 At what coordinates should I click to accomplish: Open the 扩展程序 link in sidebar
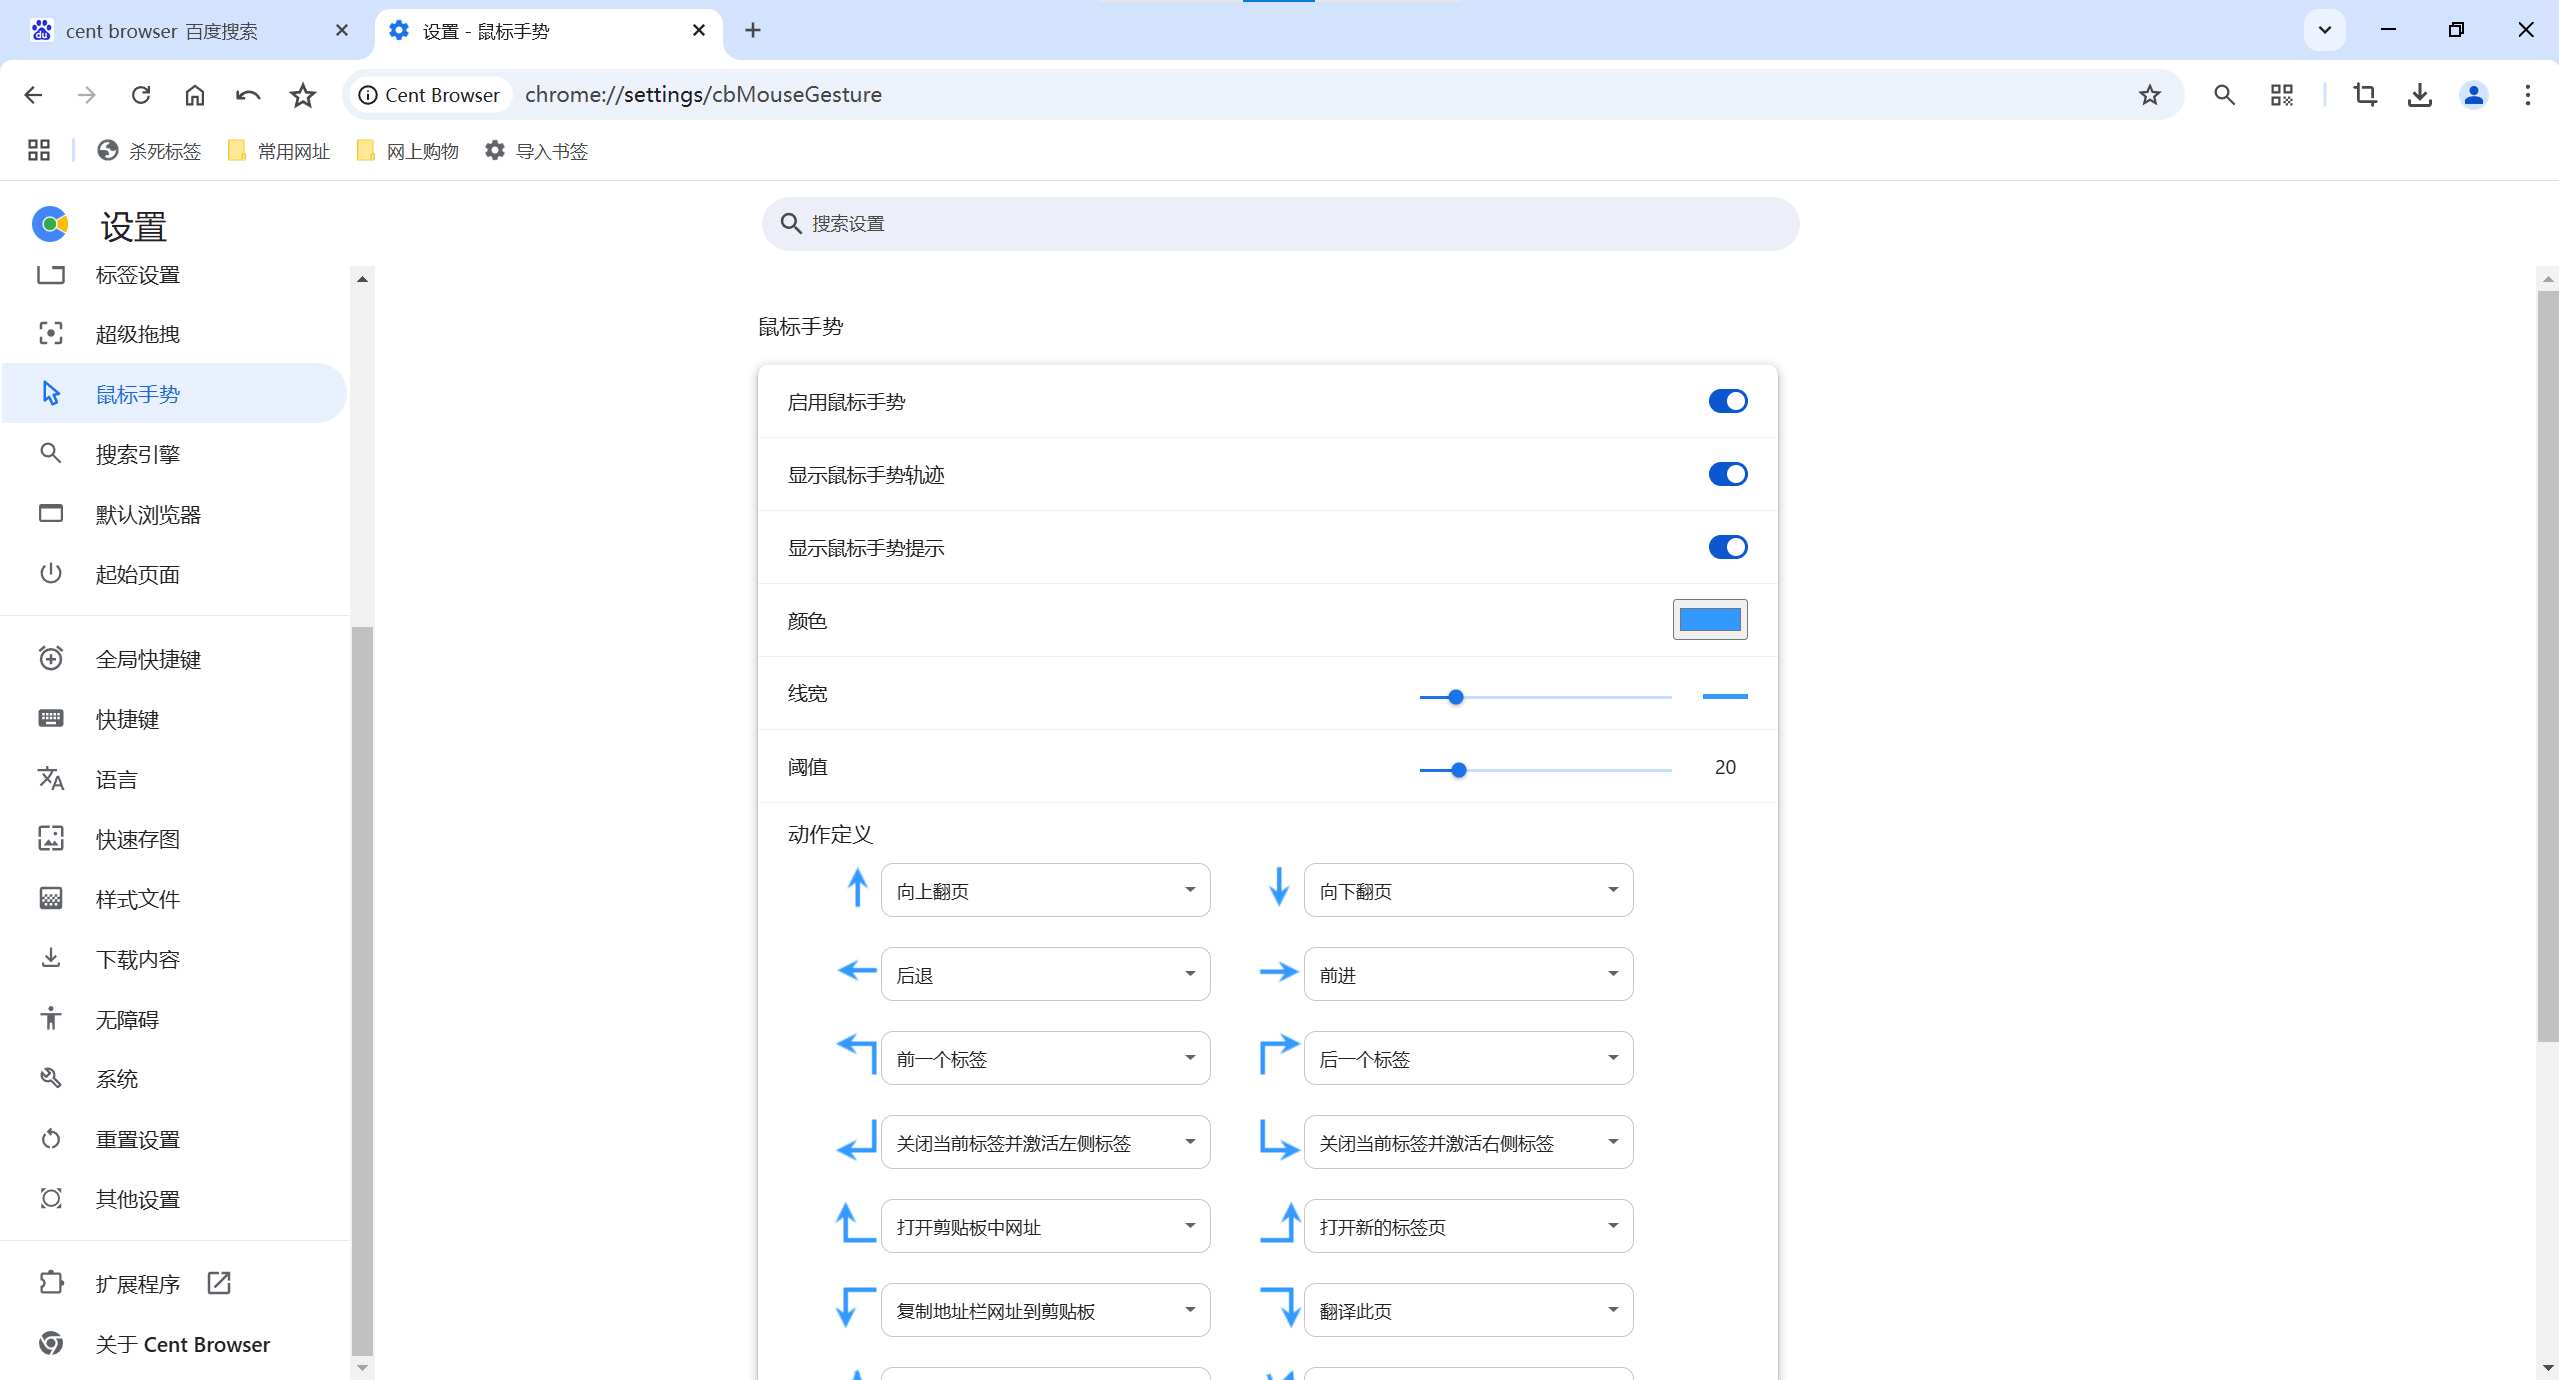pos(138,1284)
